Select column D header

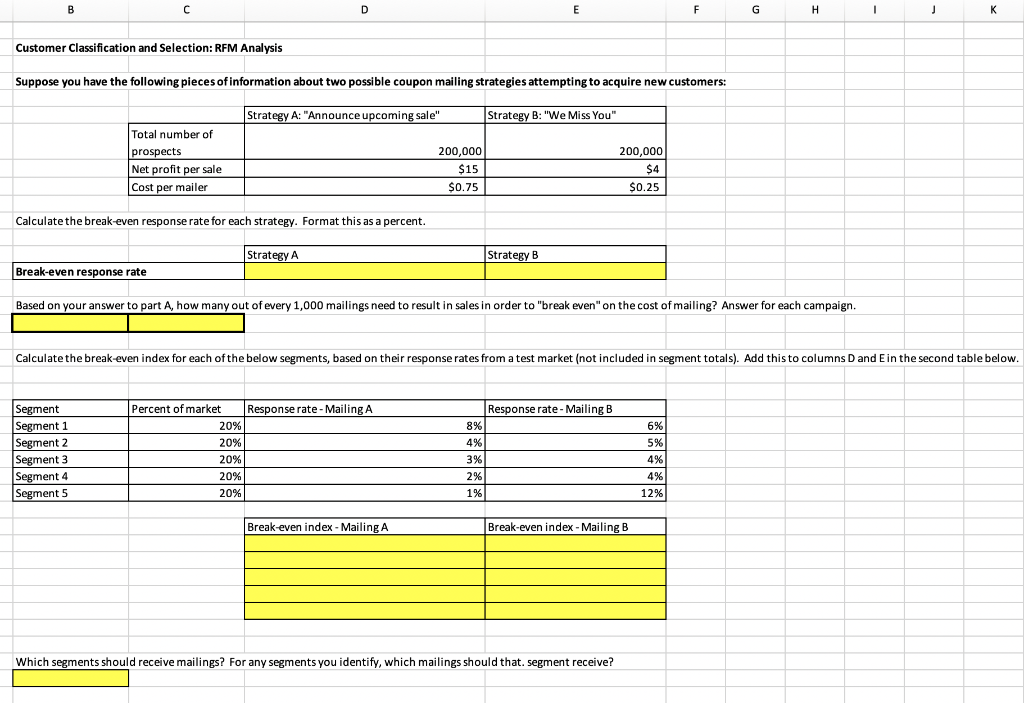[364, 10]
